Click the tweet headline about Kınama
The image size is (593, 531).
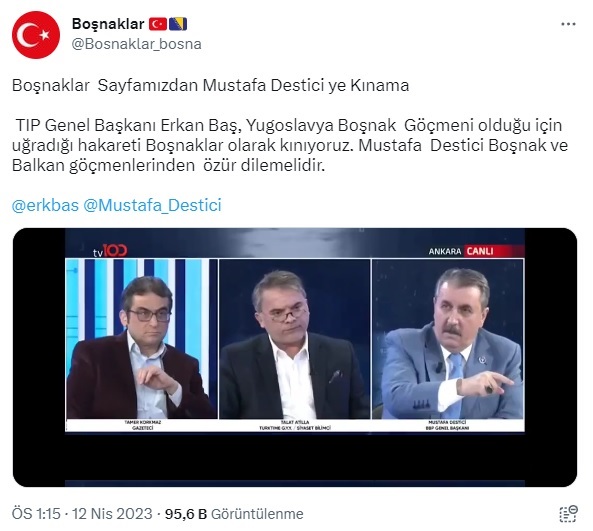pyautogui.click(x=210, y=85)
